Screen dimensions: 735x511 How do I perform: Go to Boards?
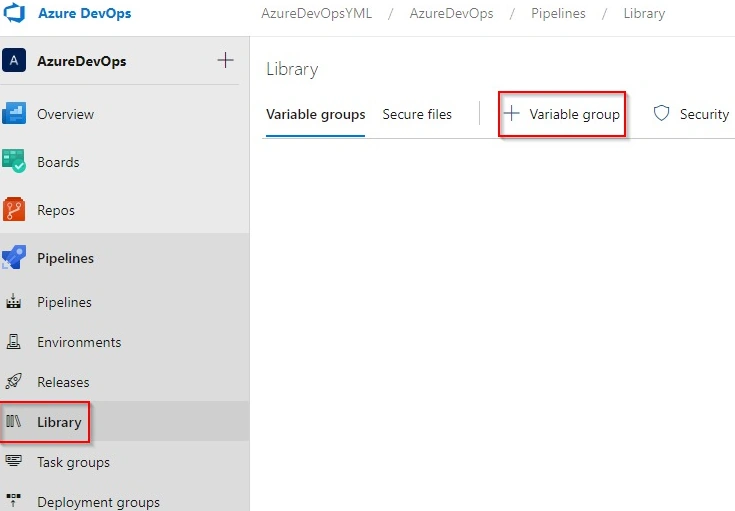pos(58,162)
